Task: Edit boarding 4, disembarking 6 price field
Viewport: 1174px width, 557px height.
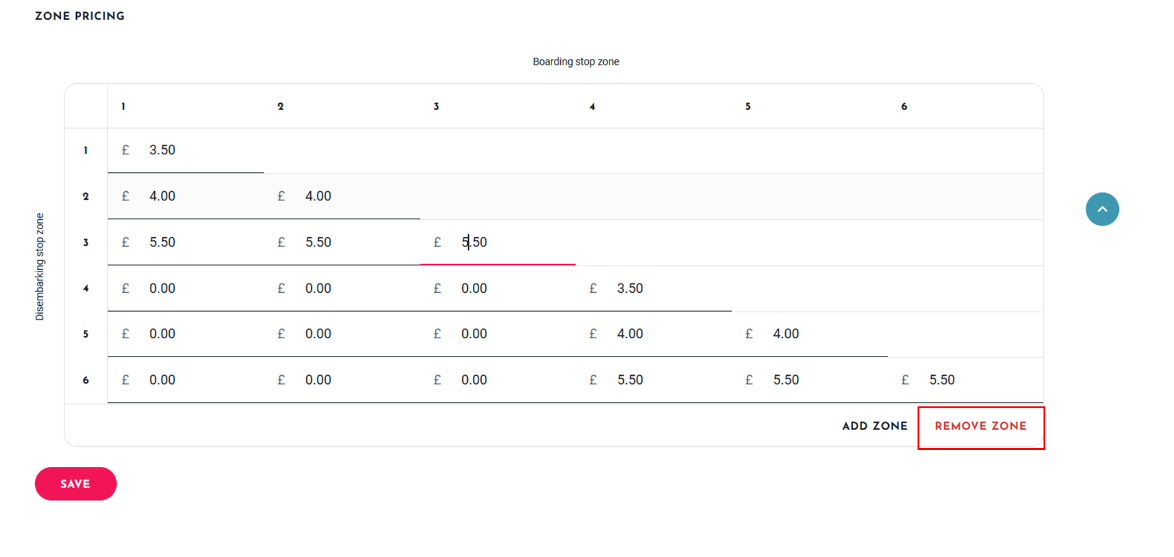Action: [654, 380]
